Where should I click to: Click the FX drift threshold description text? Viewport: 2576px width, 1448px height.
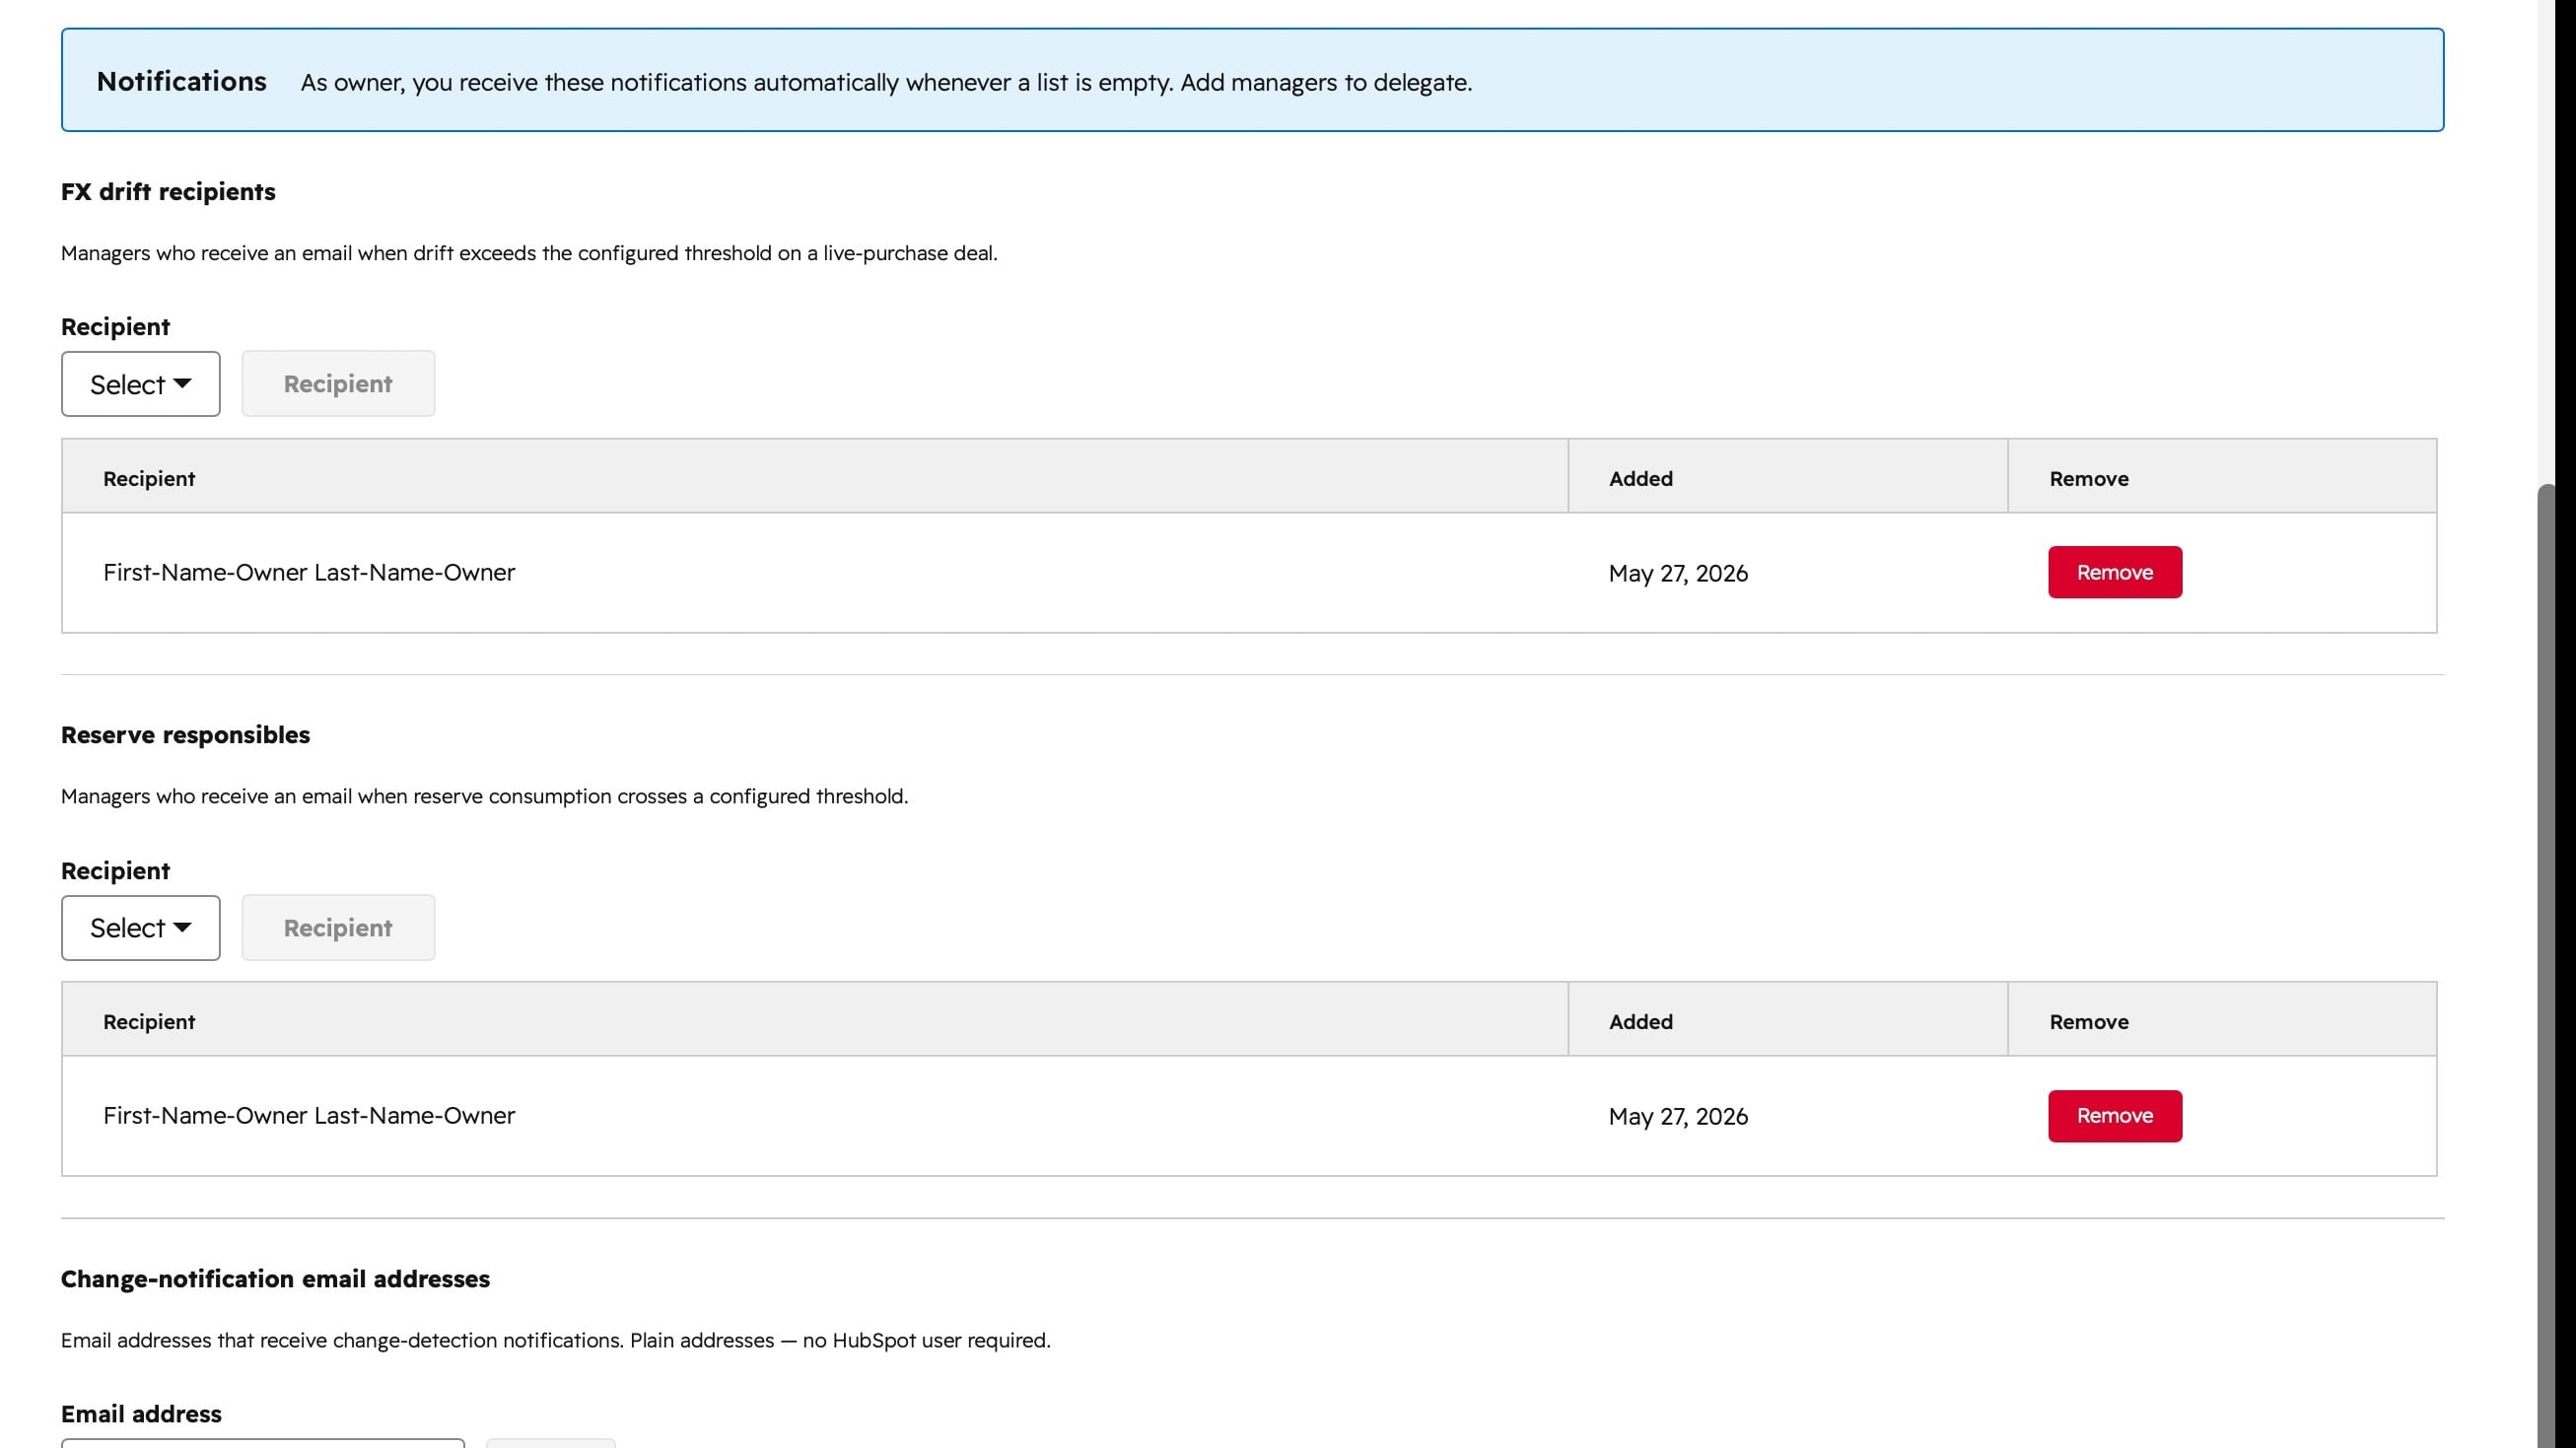pyautogui.click(x=529, y=253)
